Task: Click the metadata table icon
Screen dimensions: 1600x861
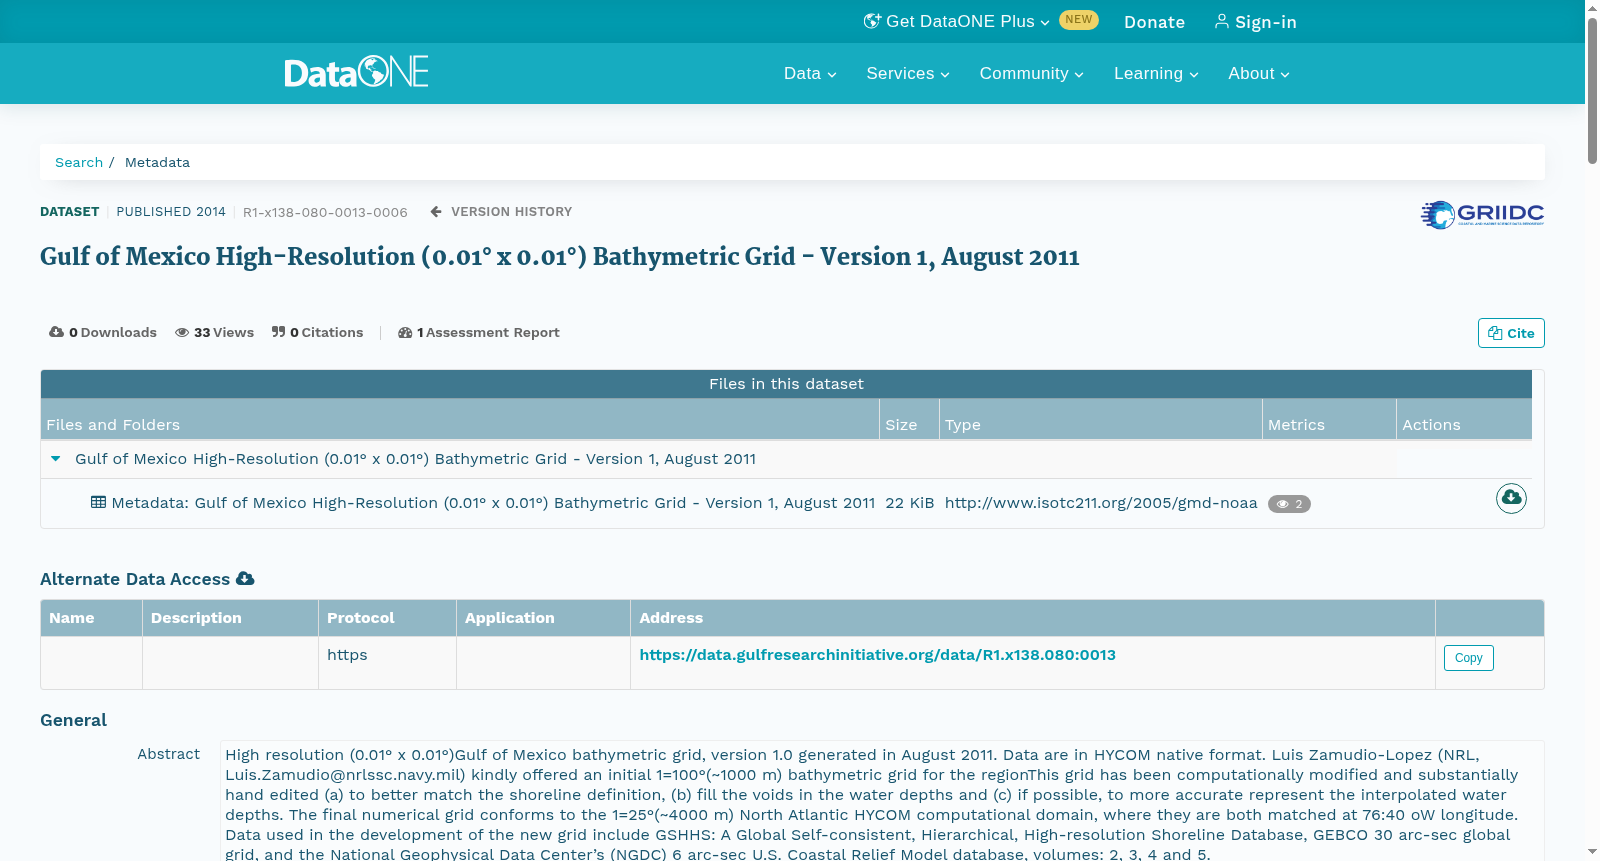Action: pyautogui.click(x=98, y=502)
